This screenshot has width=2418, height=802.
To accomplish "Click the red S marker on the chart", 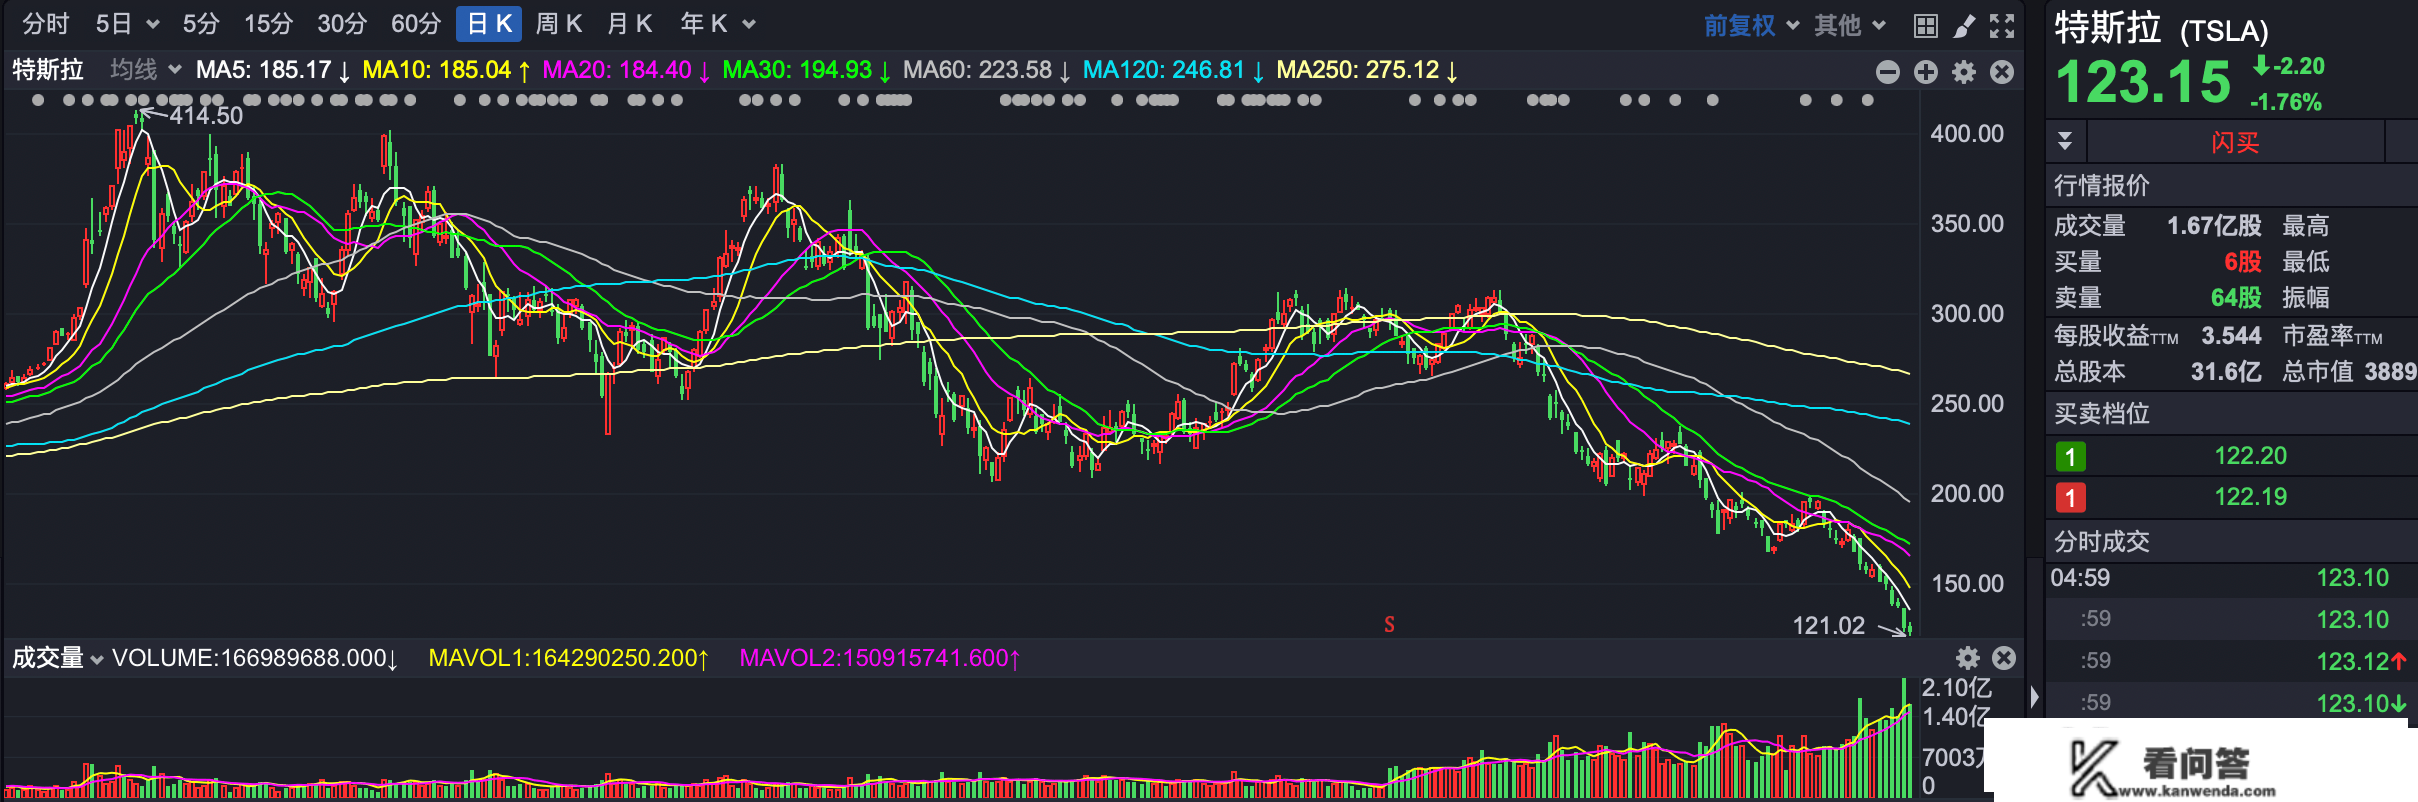I will point(1389,625).
